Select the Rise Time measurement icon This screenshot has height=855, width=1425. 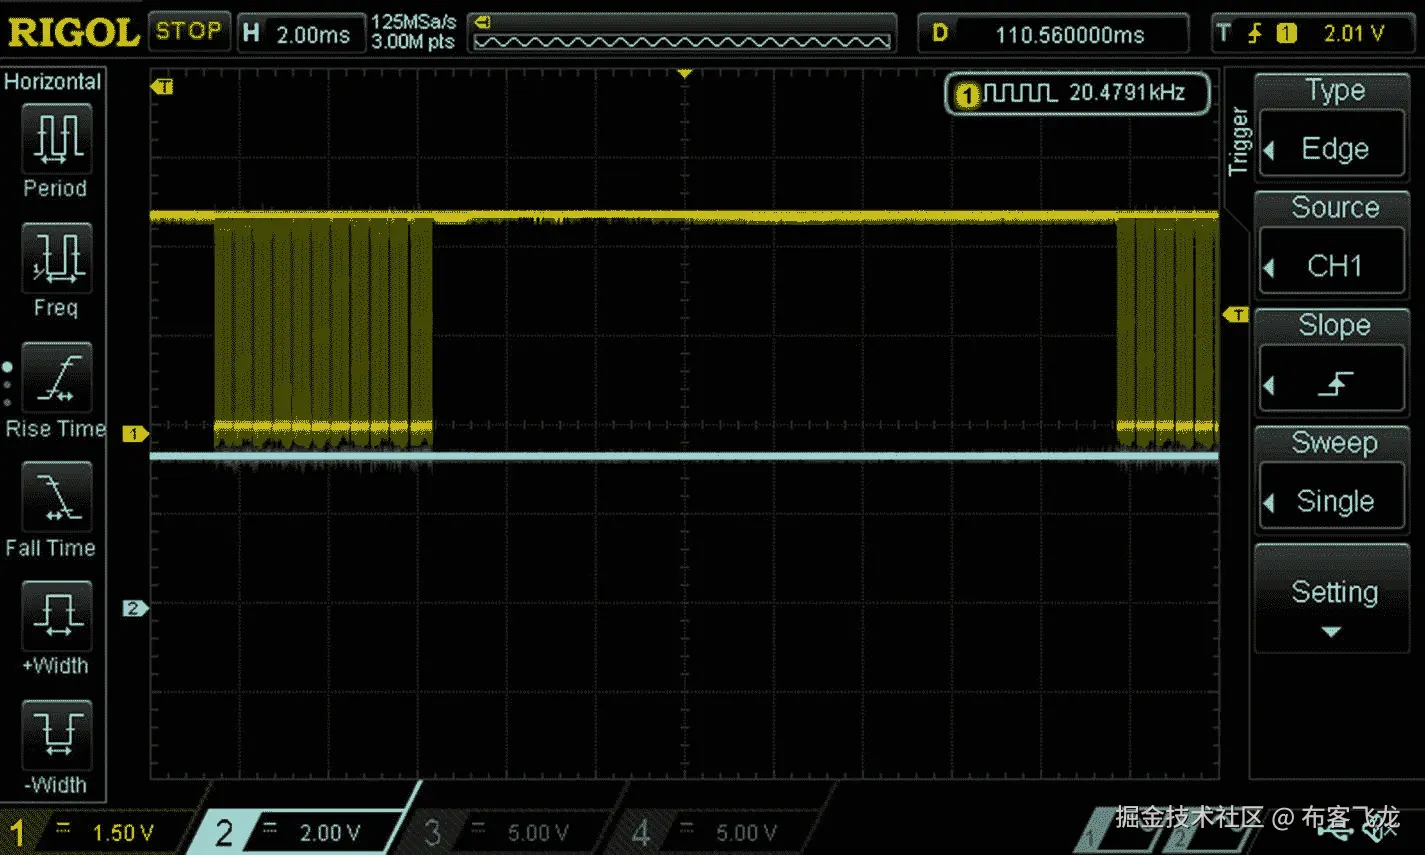[x=56, y=377]
